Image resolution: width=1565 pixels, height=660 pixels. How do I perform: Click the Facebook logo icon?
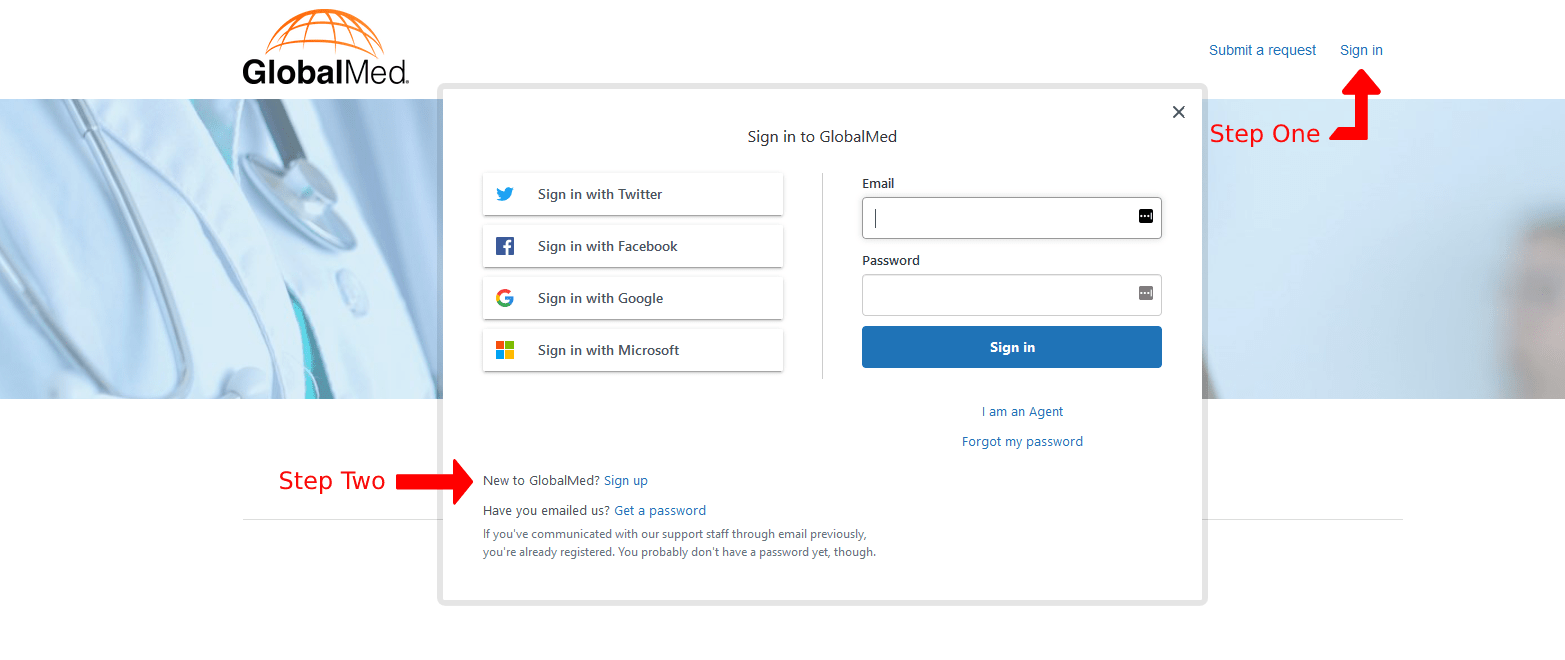505,245
